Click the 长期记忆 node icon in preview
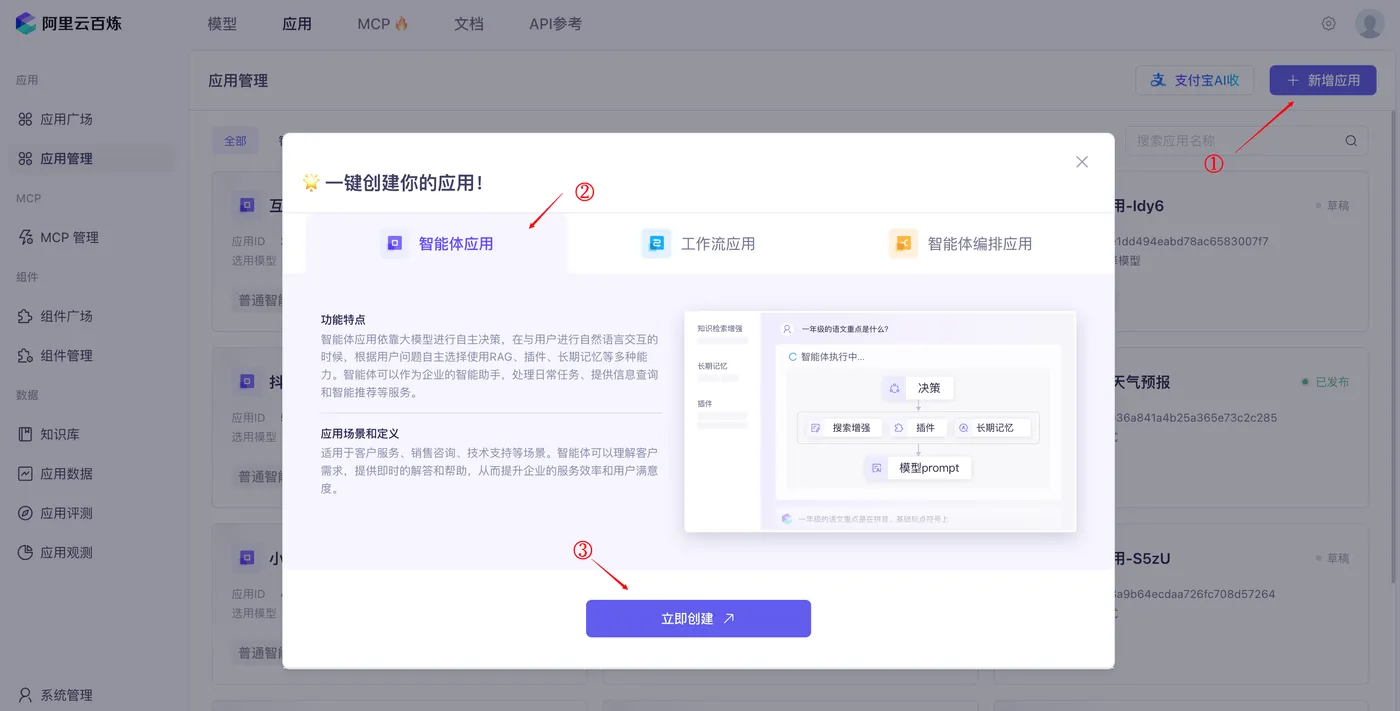Image resolution: width=1400 pixels, height=711 pixels. [963, 427]
